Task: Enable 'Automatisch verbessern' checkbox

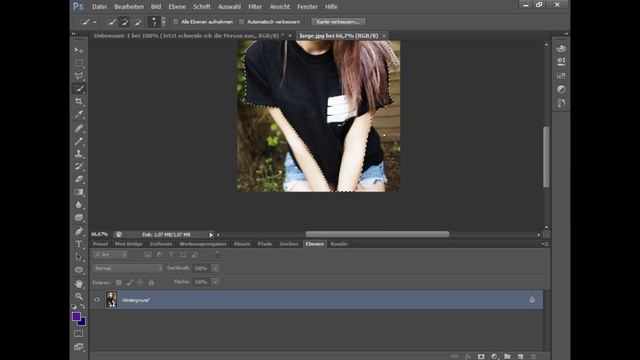Action: coord(242,22)
